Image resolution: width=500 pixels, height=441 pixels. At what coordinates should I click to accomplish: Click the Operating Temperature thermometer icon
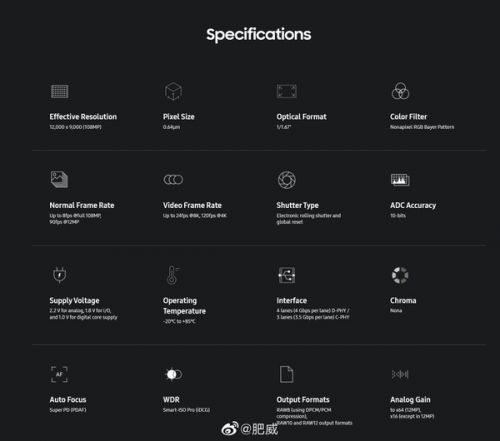[x=173, y=275]
